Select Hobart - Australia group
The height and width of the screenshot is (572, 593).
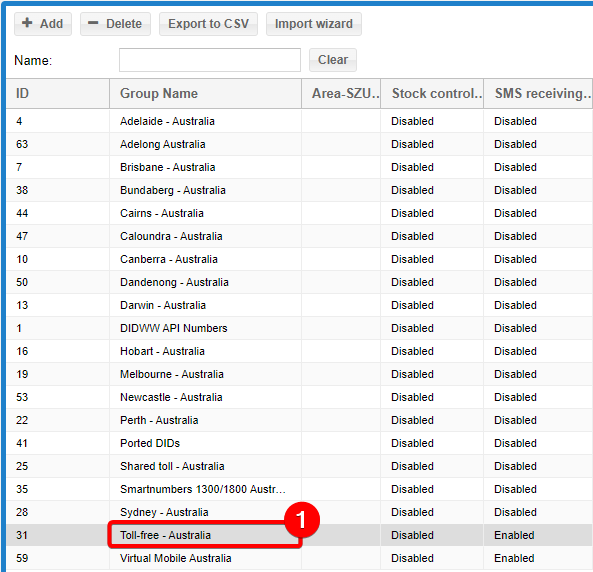162,351
